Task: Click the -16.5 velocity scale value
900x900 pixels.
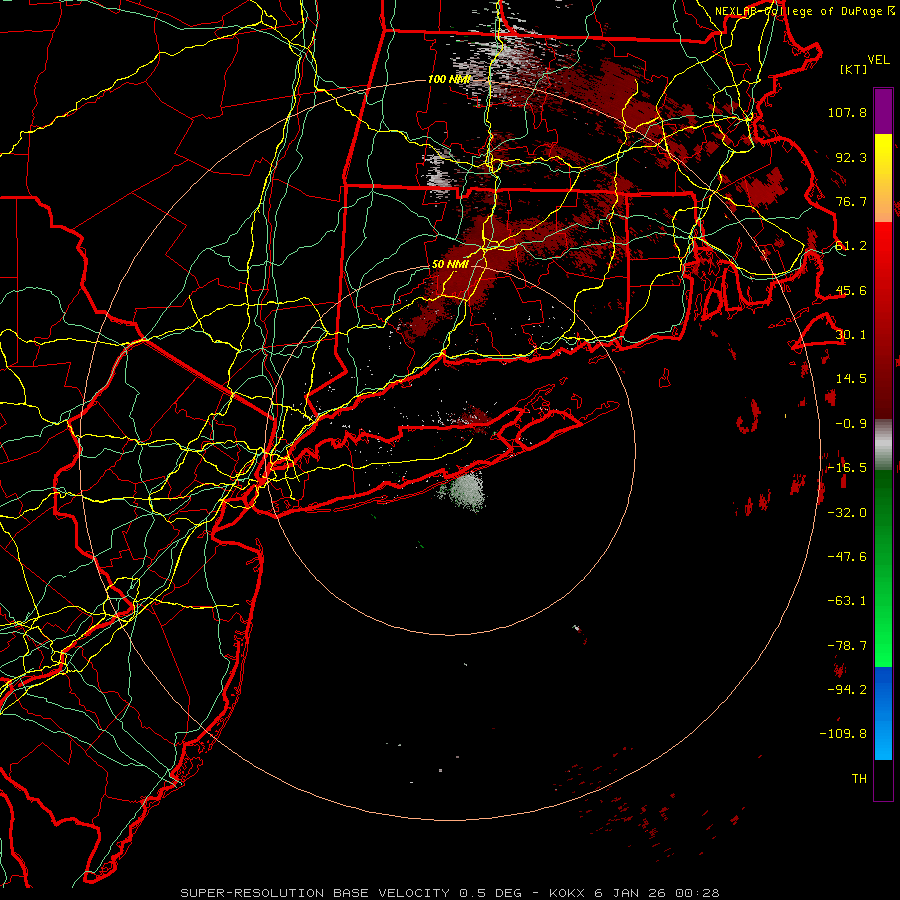Action: click(x=847, y=468)
